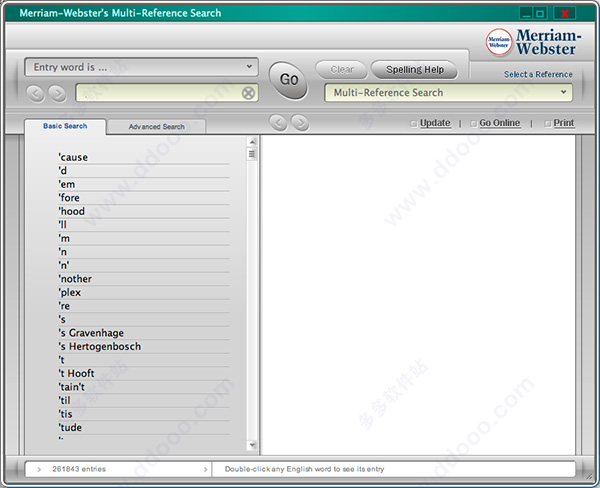Click the Update link
The width and height of the screenshot is (600, 488).
click(435, 123)
